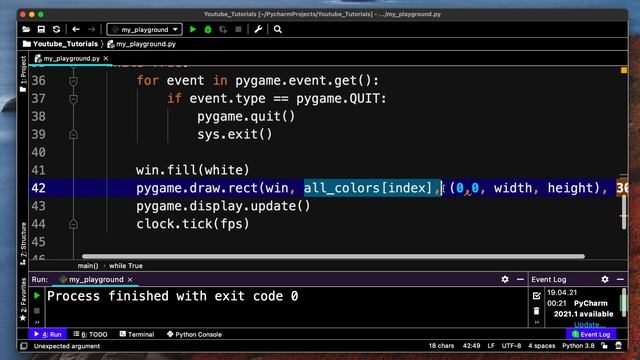Click the 42:49 line-column indicator
The image size is (640, 360).
point(471,346)
